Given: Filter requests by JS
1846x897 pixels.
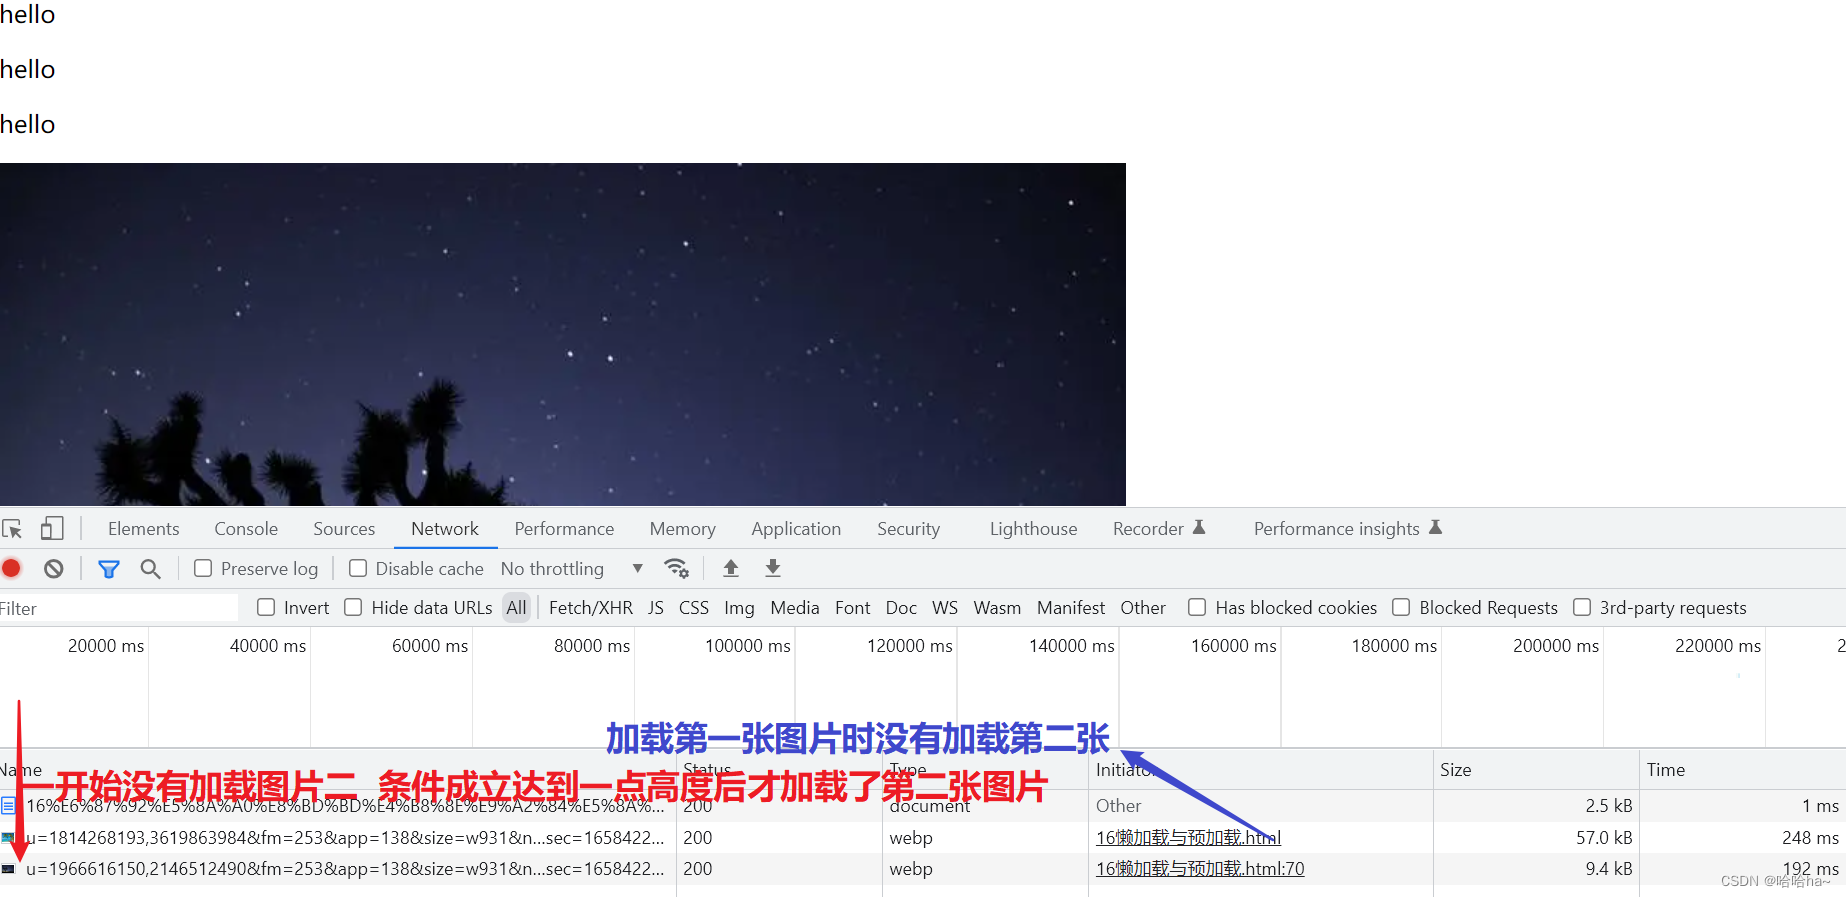Looking at the screenshot, I should click(x=656, y=607).
